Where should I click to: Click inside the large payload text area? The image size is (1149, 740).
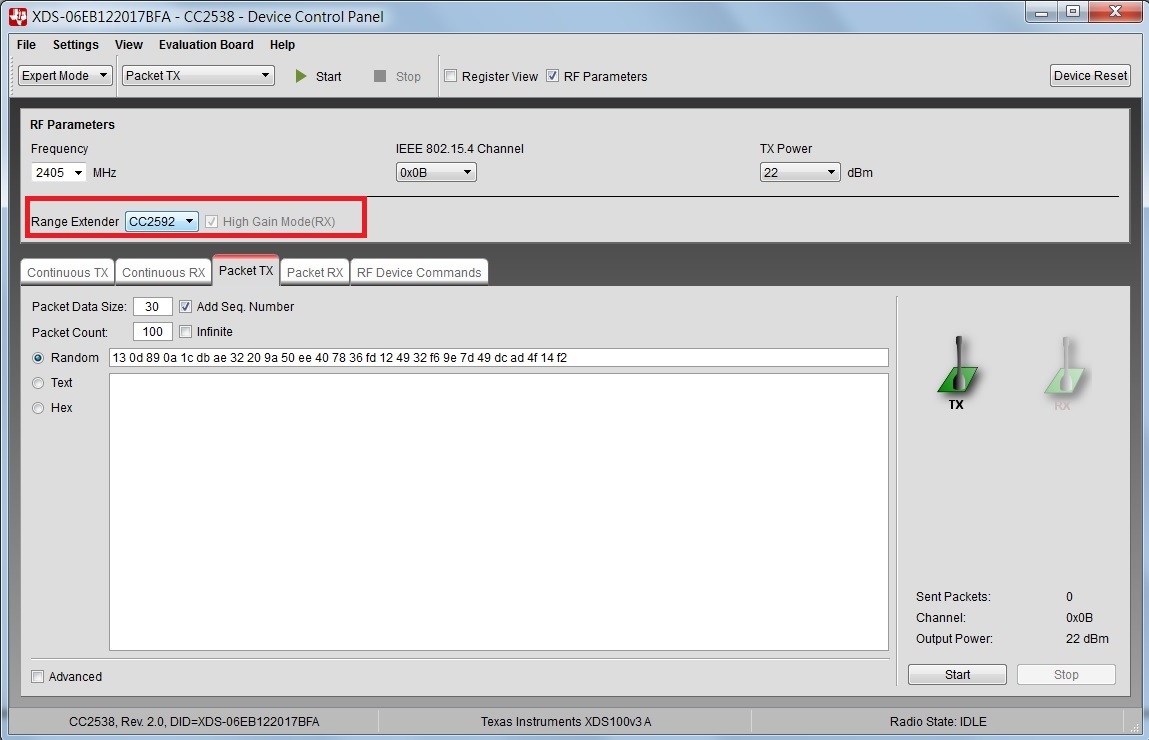[498, 512]
